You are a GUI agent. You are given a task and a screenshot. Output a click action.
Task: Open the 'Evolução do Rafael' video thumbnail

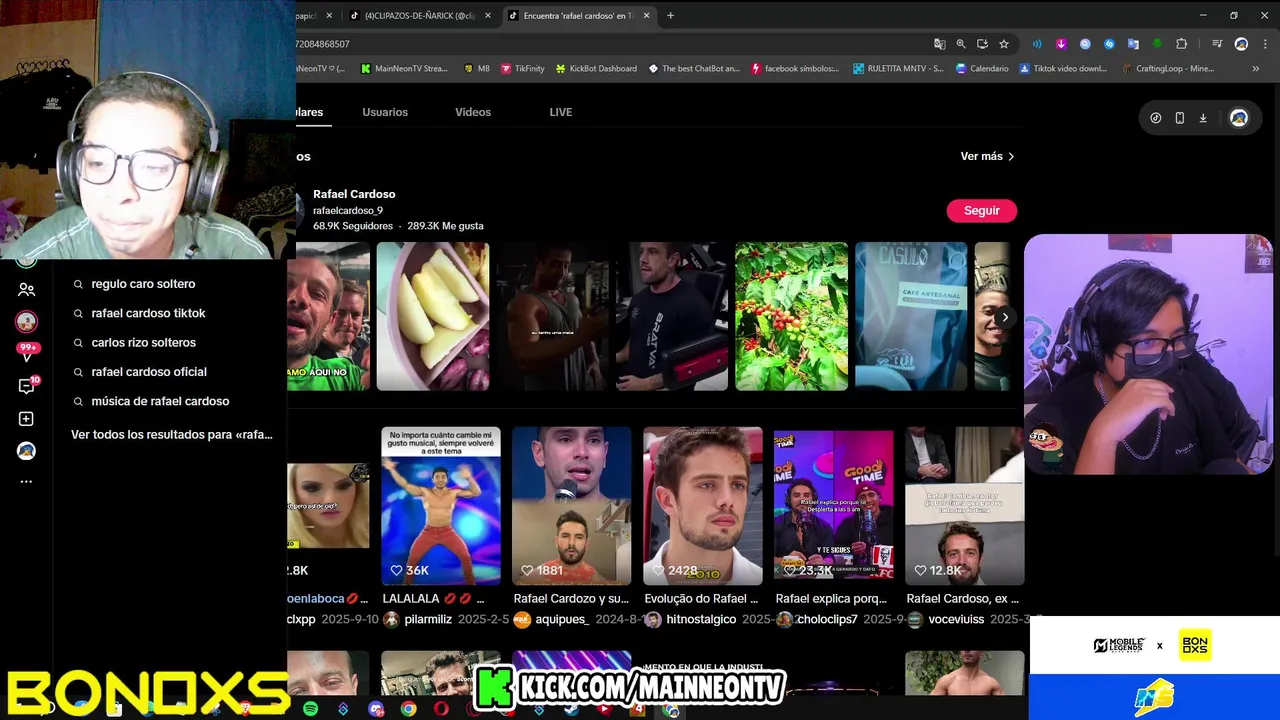pyautogui.click(x=703, y=506)
